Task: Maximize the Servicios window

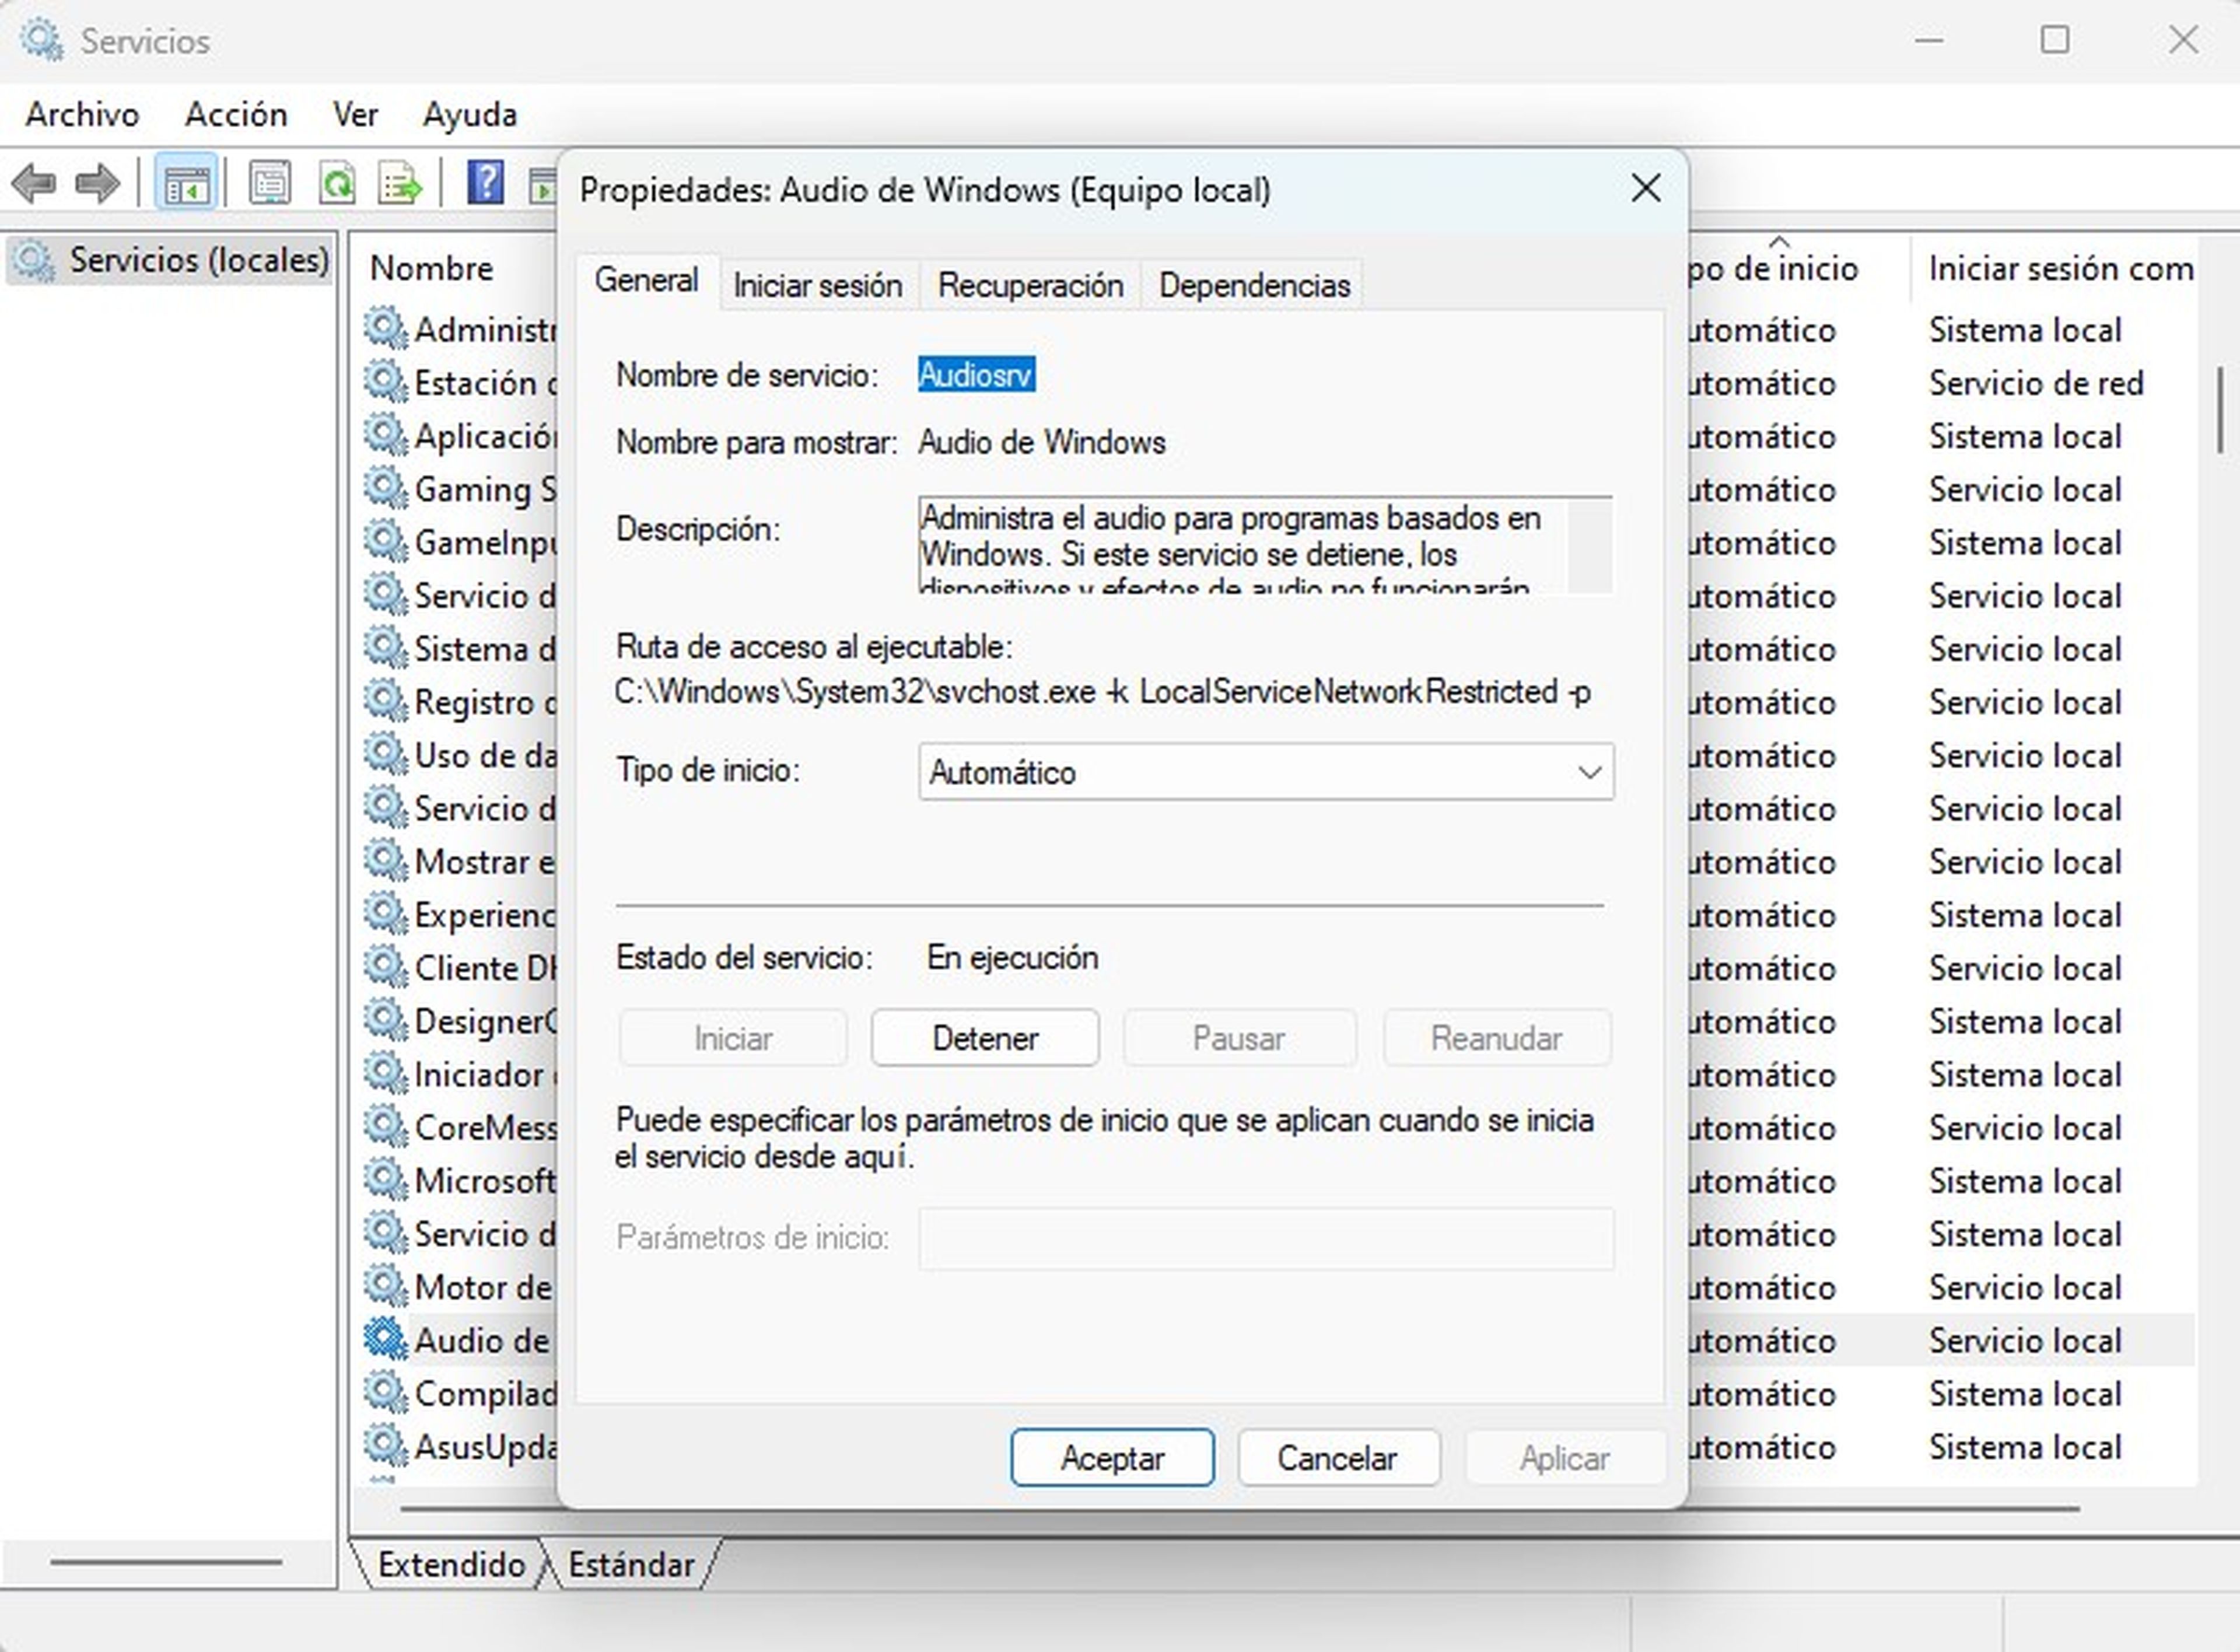Action: [x=2055, y=40]
